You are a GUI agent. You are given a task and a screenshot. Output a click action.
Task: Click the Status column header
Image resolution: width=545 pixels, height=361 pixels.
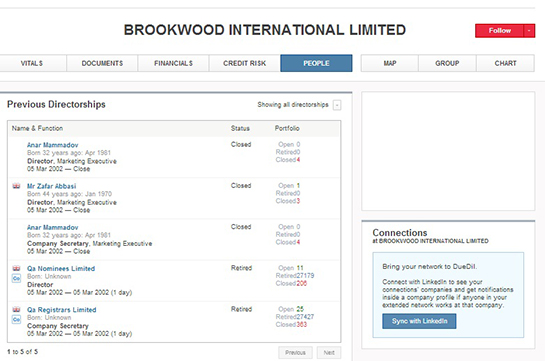(x=240, y=128)
